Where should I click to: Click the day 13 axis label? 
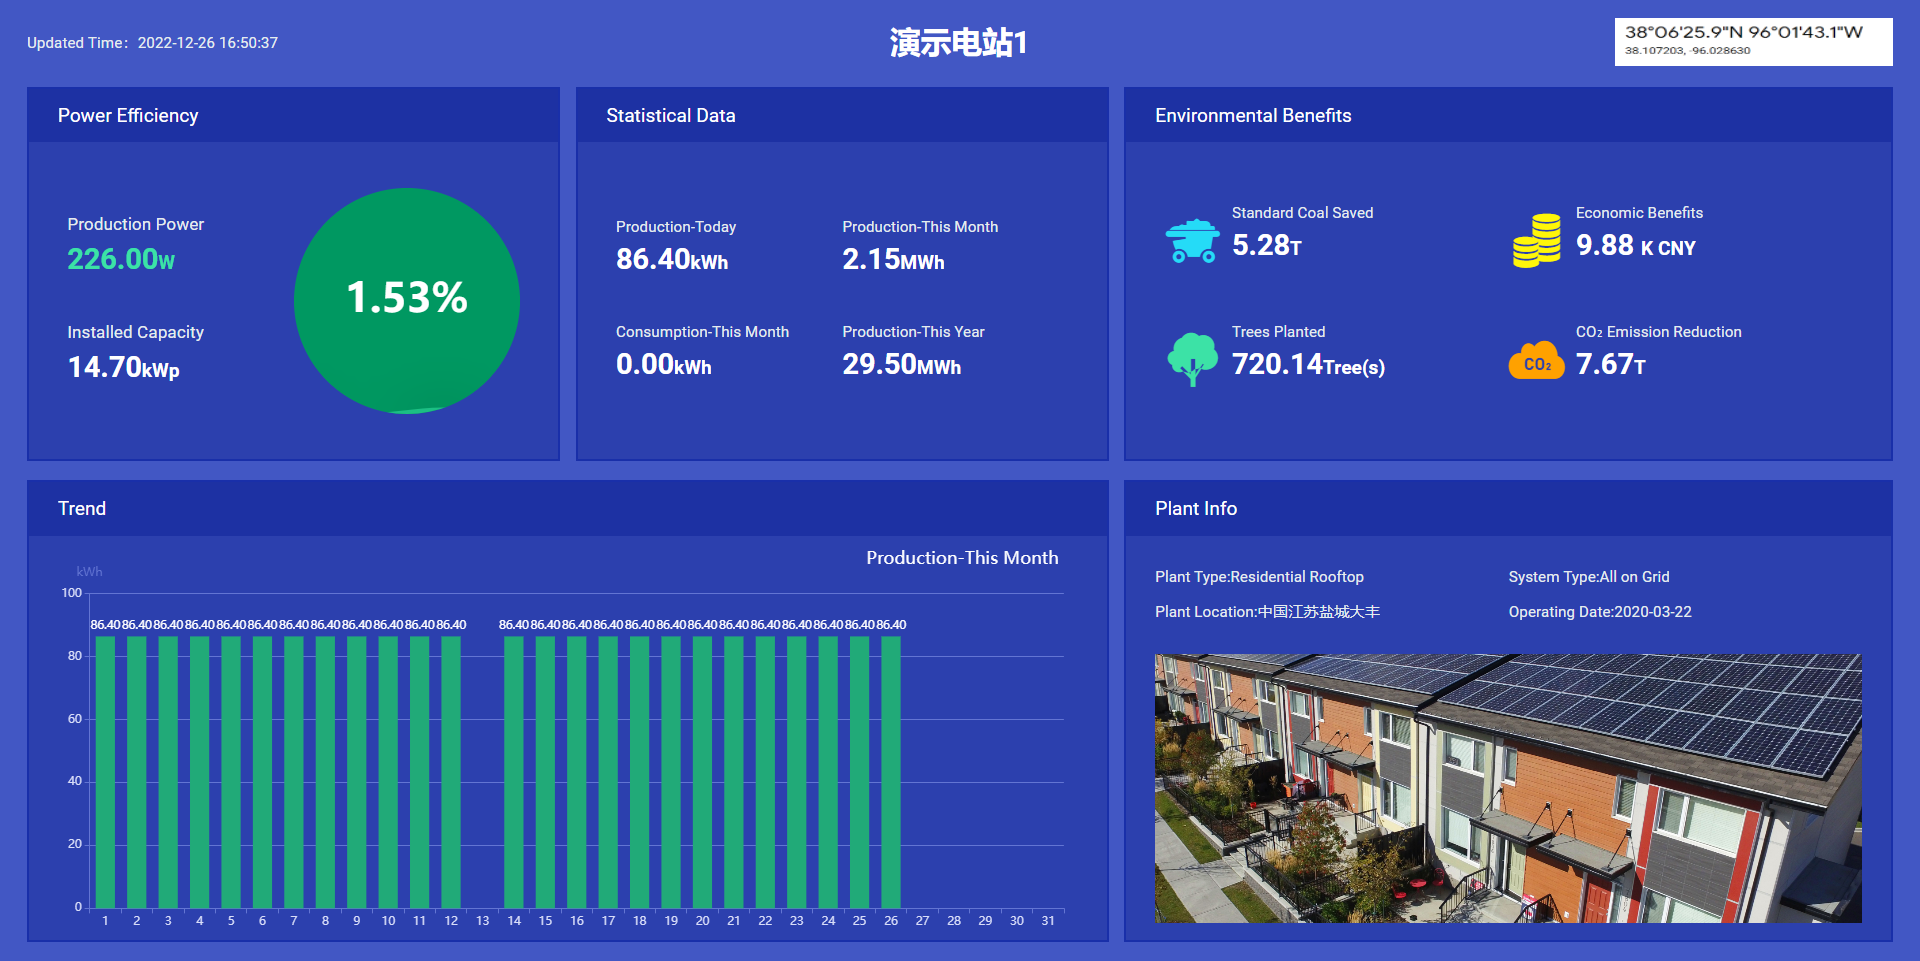(x=482, y=921)
